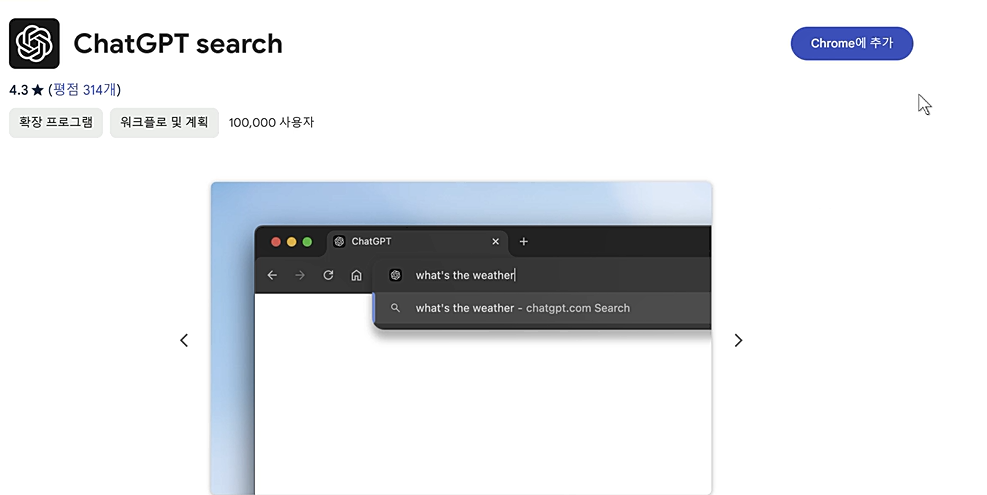Select the chatgpt.com Search suggestion row
987x495 pixels.
(543, 308)
